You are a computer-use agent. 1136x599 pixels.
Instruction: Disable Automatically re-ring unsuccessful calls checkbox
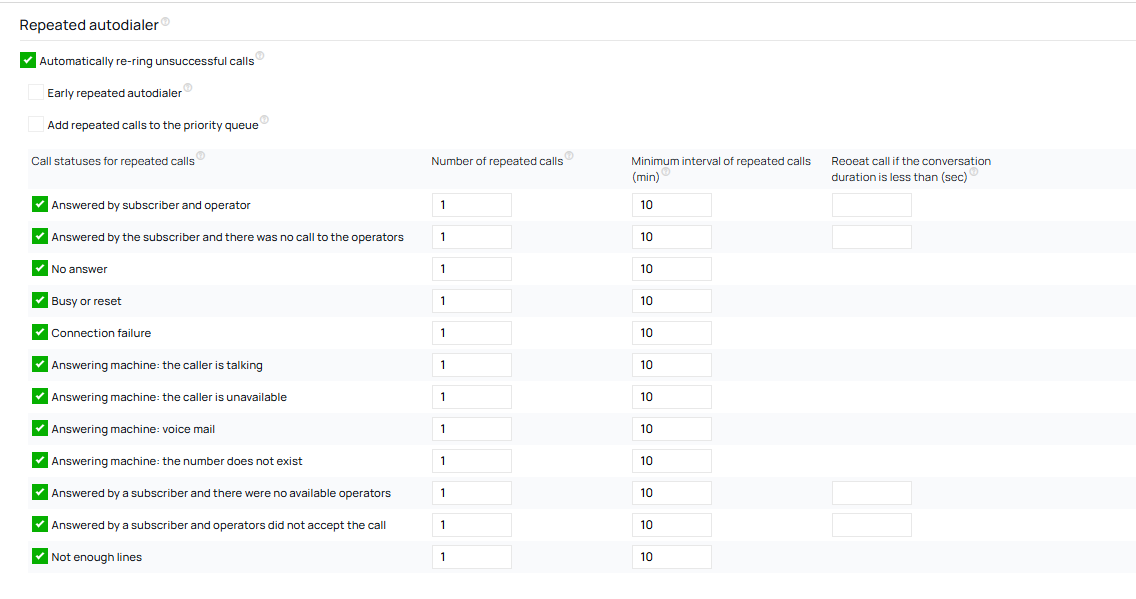(x=28, y=61)
